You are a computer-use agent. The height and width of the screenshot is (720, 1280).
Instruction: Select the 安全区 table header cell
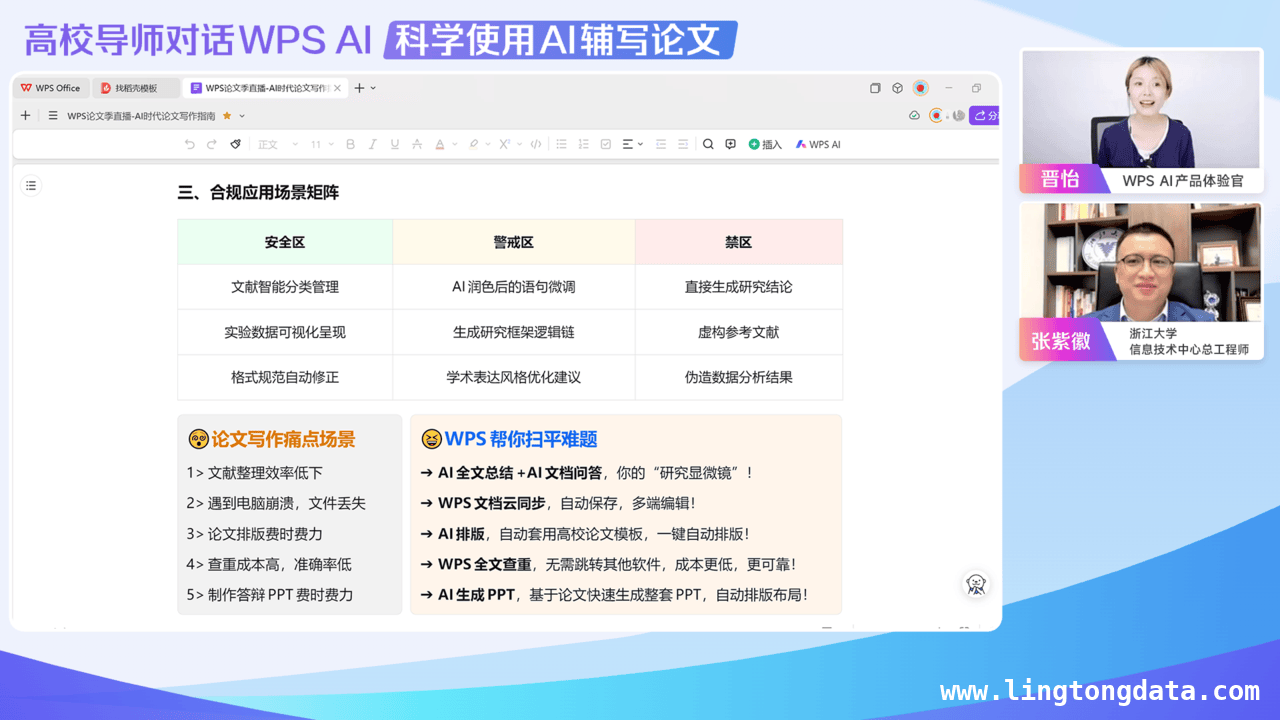[285, 242]
